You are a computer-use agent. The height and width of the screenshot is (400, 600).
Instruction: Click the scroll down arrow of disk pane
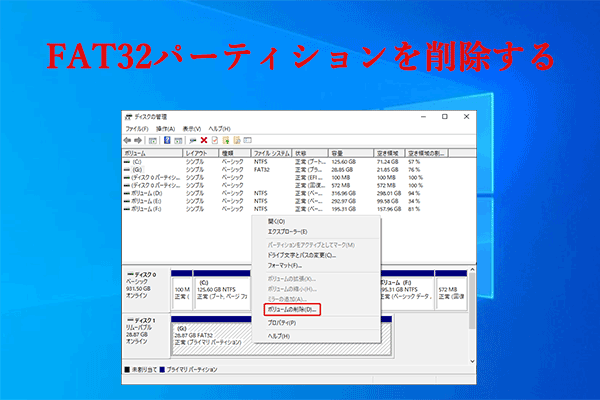point(472,361)
